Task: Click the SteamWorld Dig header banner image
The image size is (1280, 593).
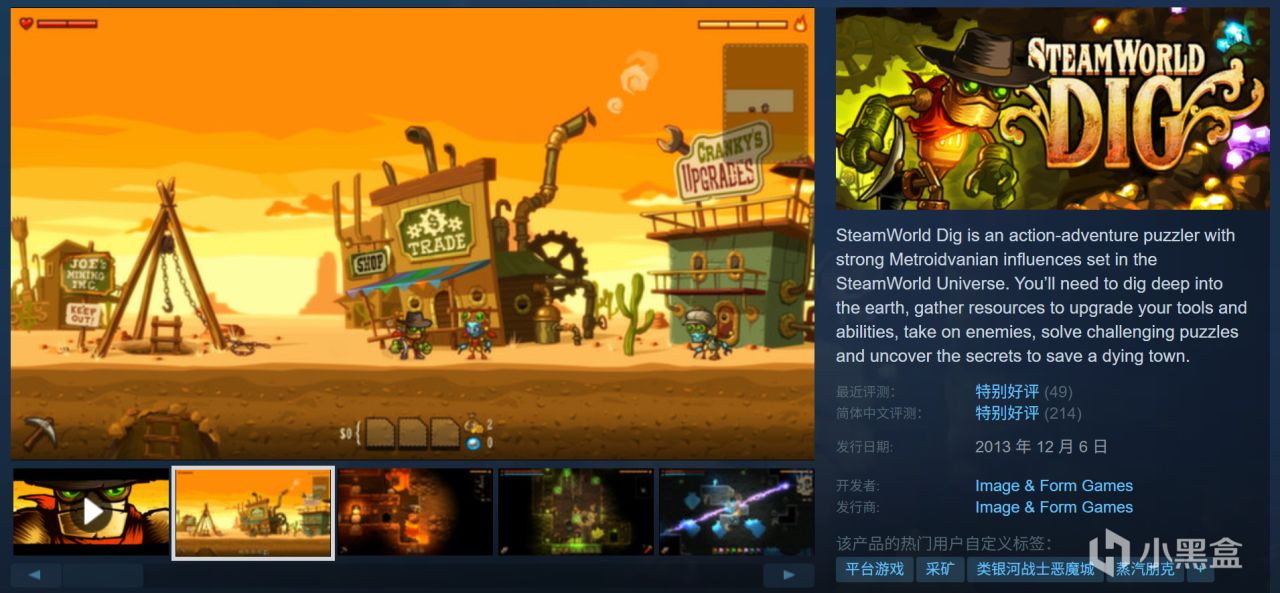Action: (1052, 109)
